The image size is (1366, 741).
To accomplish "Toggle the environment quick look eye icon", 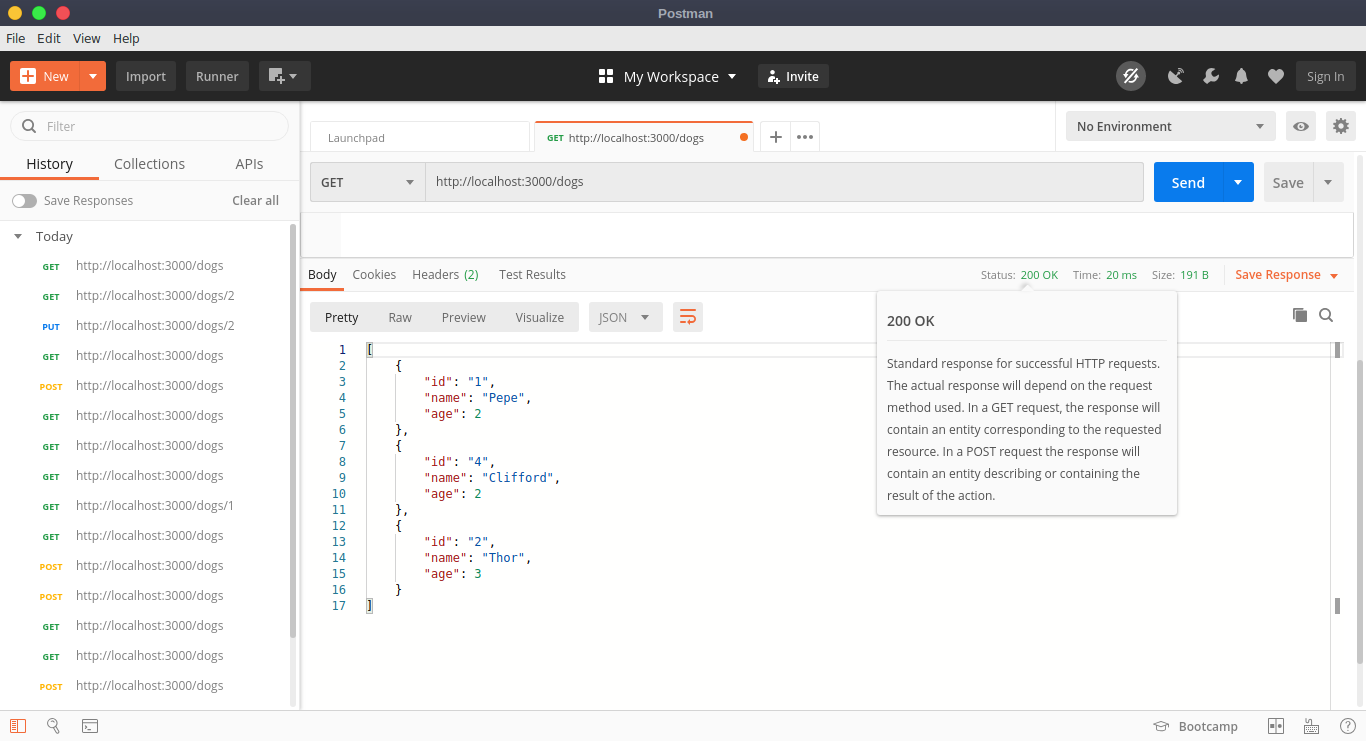I will point(1300,126).
